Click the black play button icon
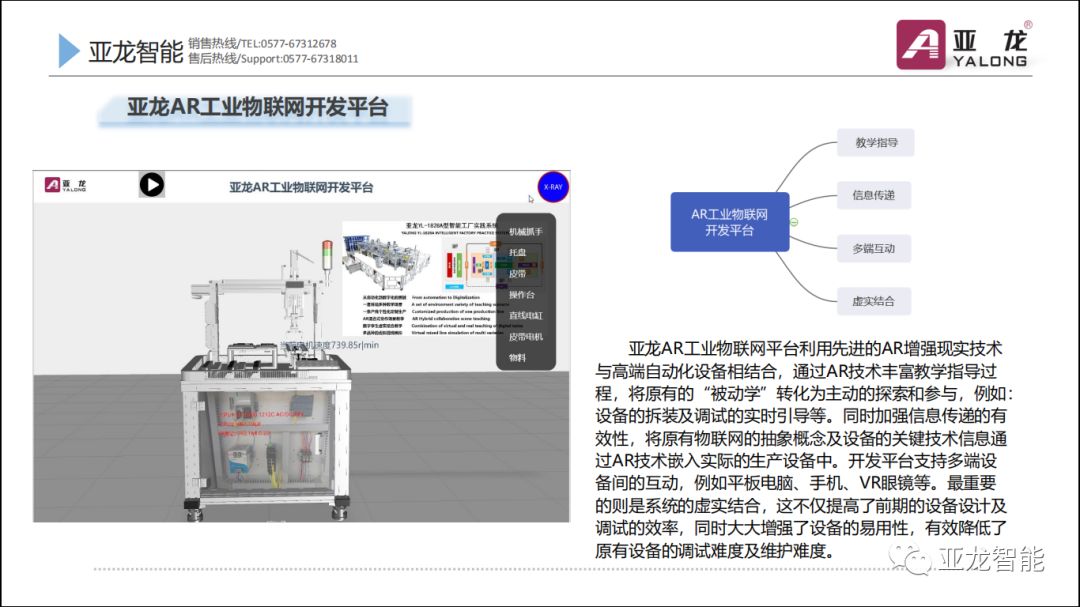The height and width of the screenshot is (607, 1080). tap(151, 186)
